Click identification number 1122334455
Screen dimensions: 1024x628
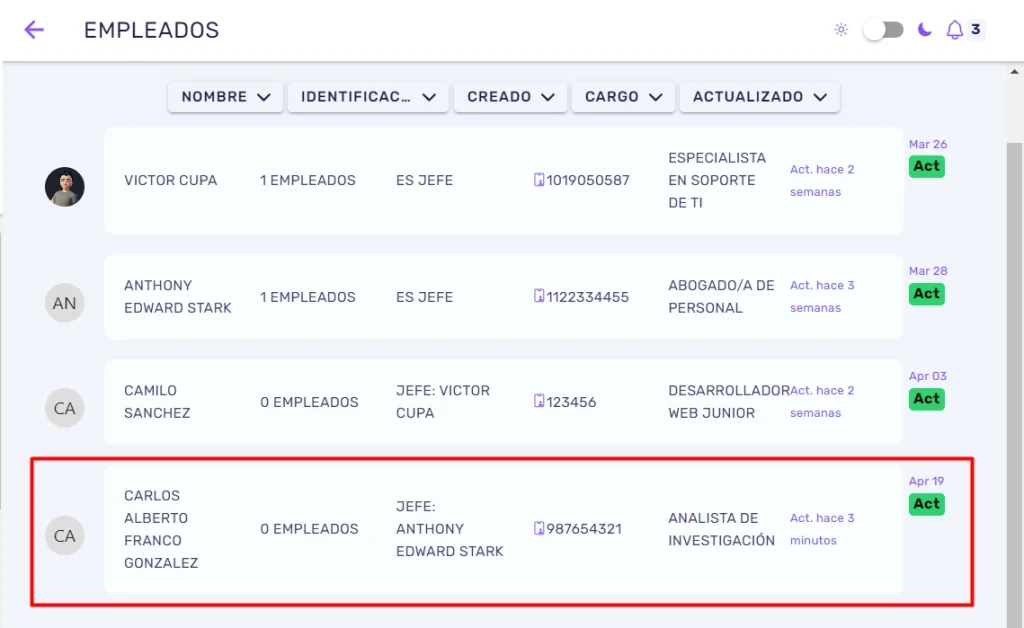coord(588,297)
